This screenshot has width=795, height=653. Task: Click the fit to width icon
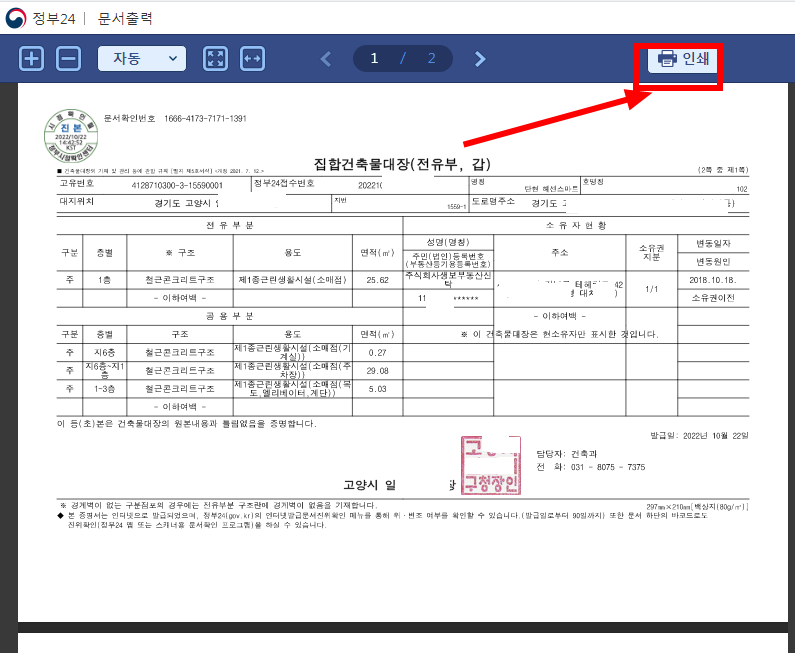pyautogui.click(x=252, y=59)
